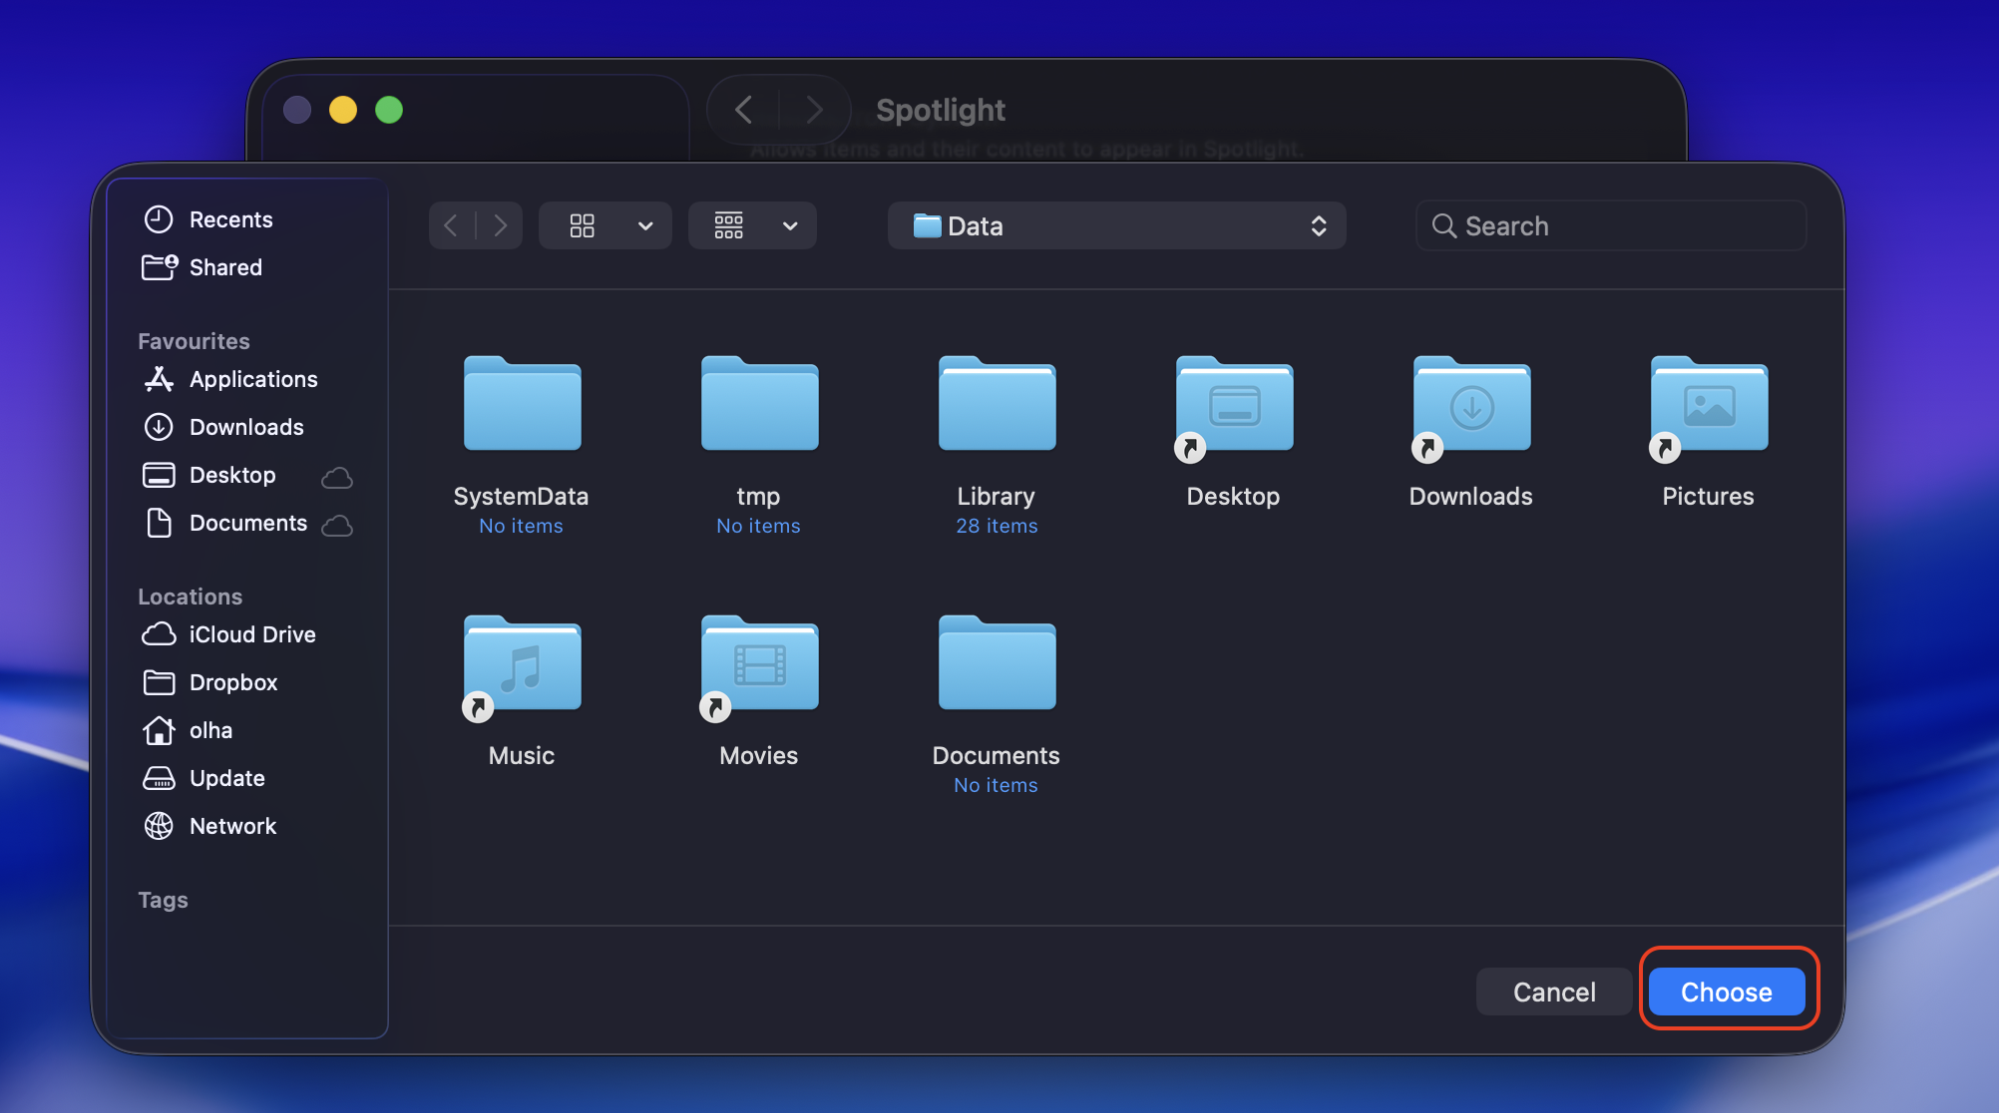Go to Downloads in sidebar Favourites
Image resolution: width=1999 pixels, height=1114 pixels.
(x=224, y=427)
